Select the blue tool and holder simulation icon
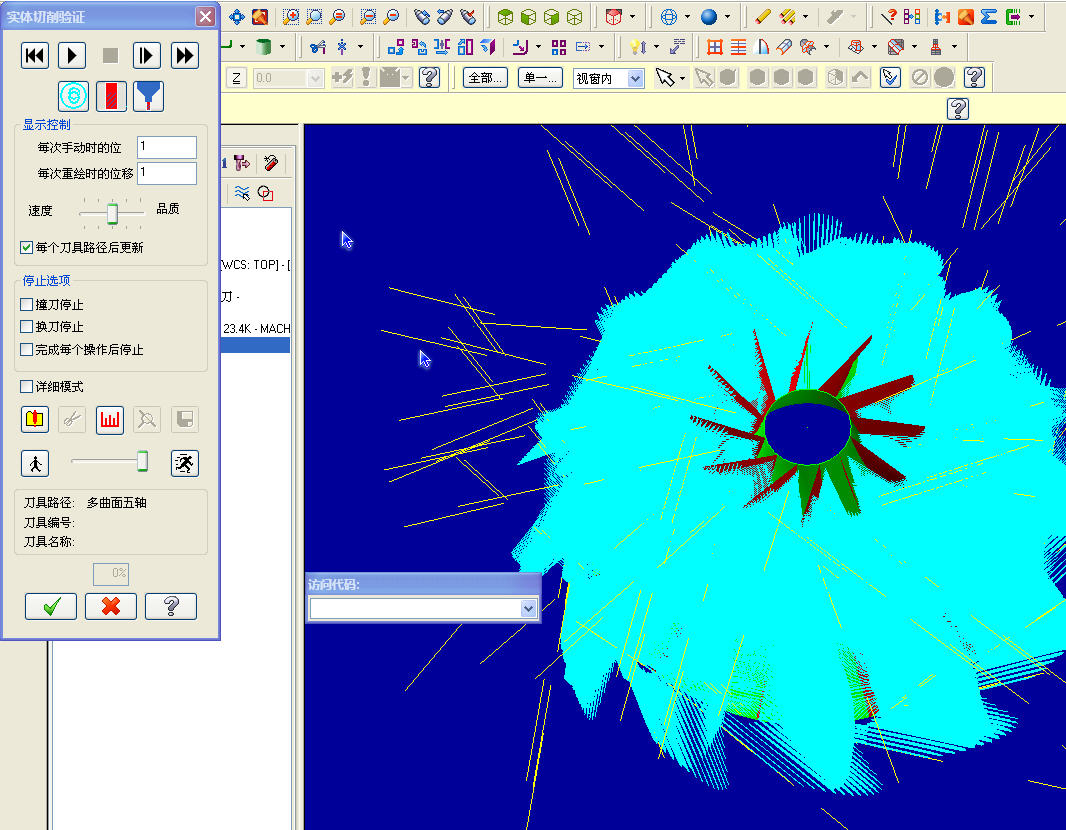Viewport: 1066px width, 830px height. (148, 96)
